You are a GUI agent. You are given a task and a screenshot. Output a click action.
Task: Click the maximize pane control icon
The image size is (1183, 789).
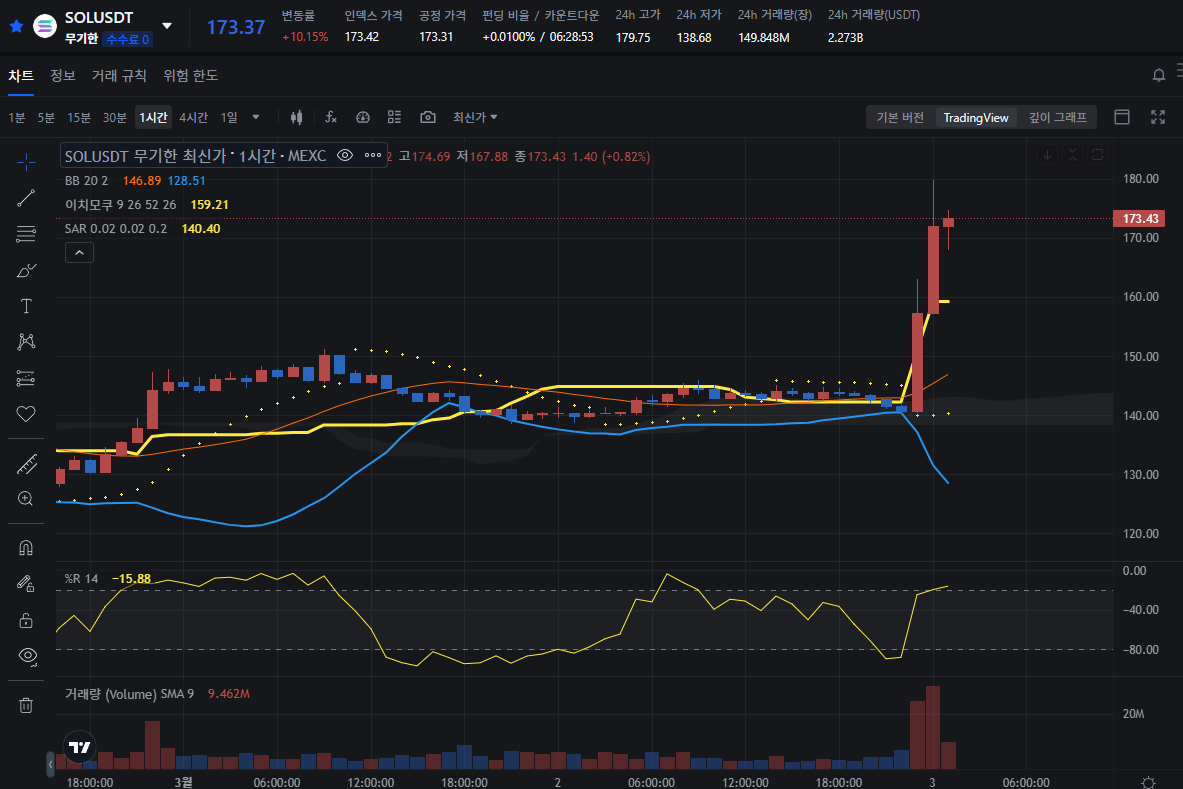[x=1098, y=155]
